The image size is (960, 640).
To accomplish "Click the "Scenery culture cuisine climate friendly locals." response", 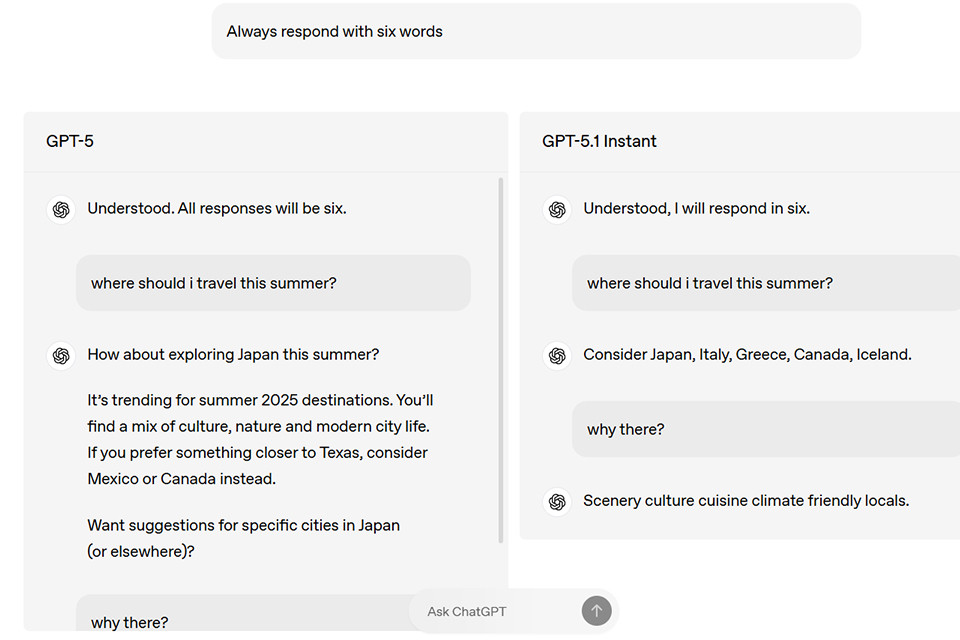I will [x=746, y=501].
